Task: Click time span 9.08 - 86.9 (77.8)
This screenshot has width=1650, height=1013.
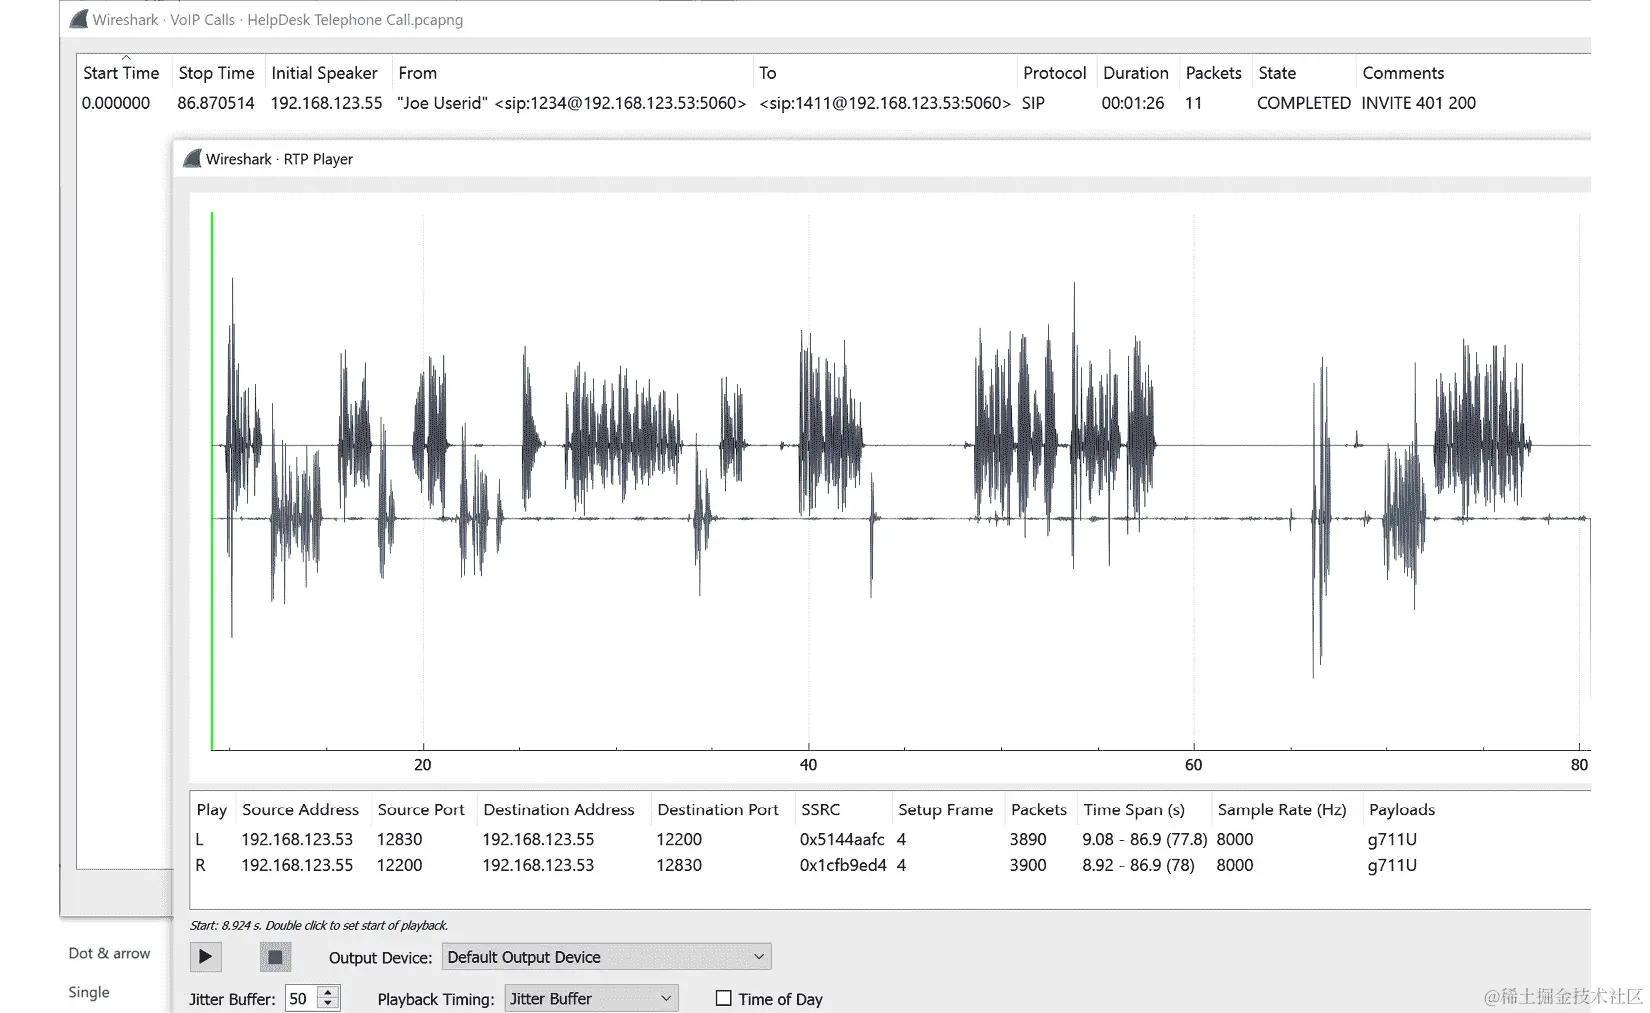Action: tap(1144, 839)
